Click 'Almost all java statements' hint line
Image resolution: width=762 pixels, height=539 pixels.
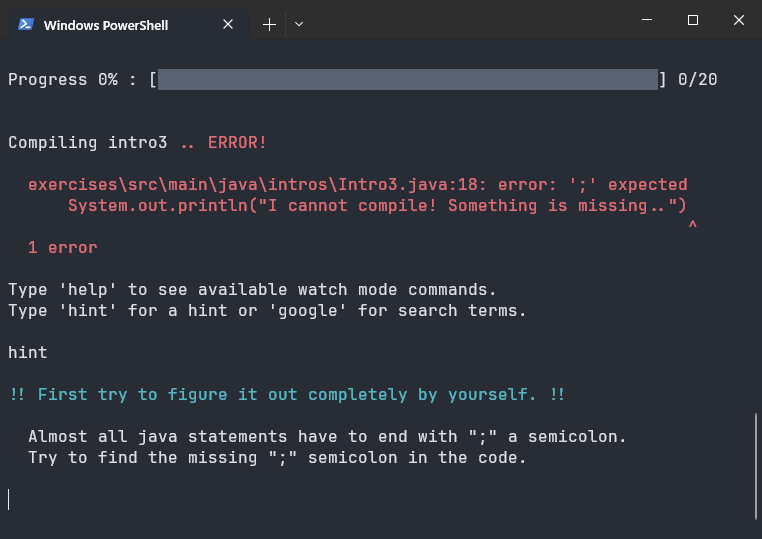point(327,436)
